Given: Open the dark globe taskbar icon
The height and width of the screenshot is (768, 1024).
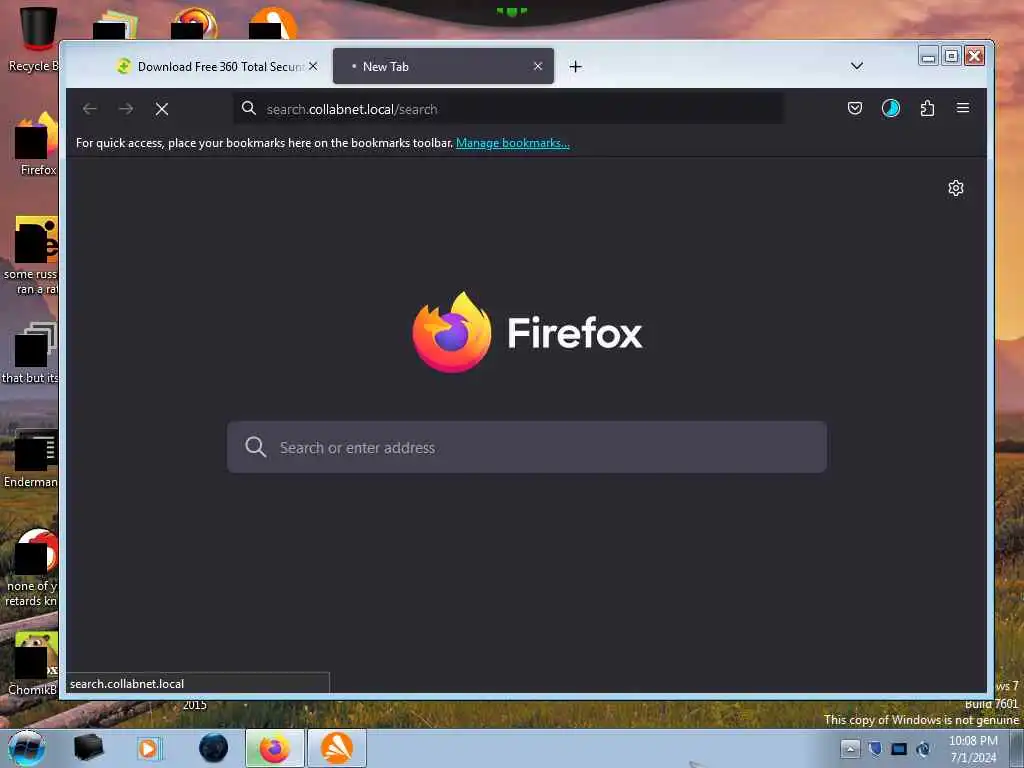Looking at the screenshot, I should (x=213, y=748).
